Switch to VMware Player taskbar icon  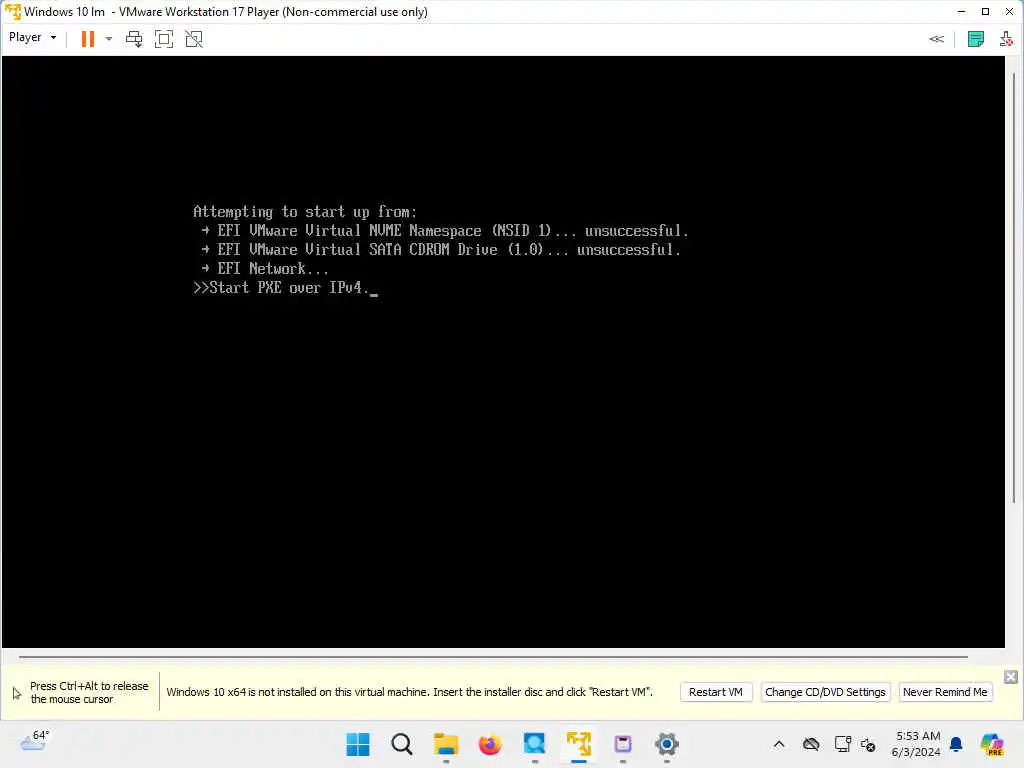coord(579,744)
